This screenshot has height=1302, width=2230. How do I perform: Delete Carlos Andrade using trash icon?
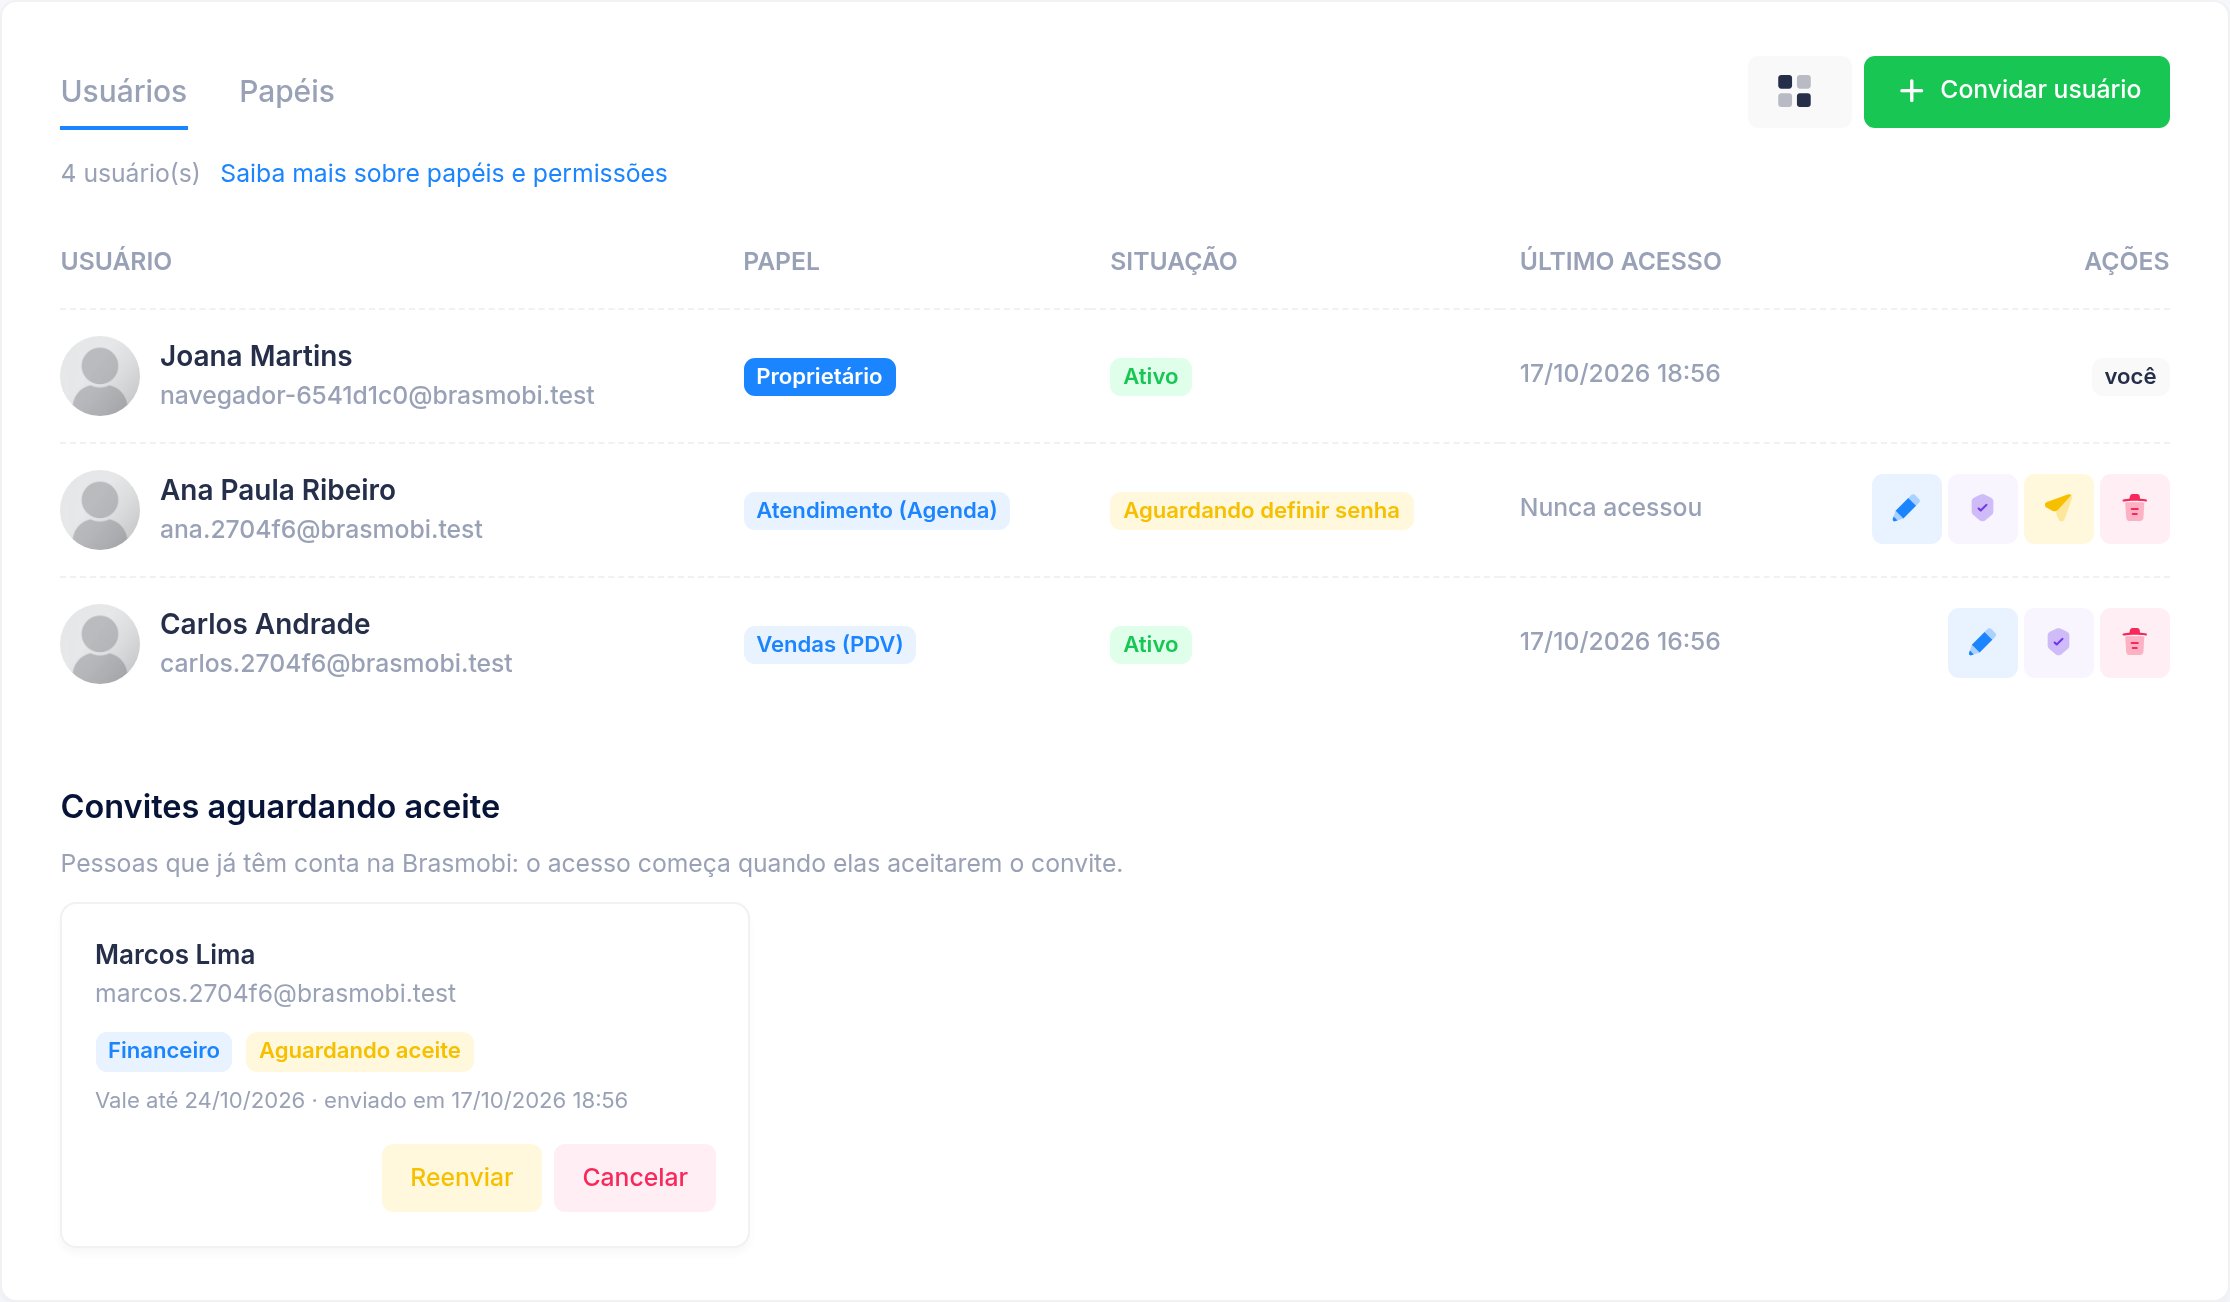pyautogui.click(x=2134, y=643)
